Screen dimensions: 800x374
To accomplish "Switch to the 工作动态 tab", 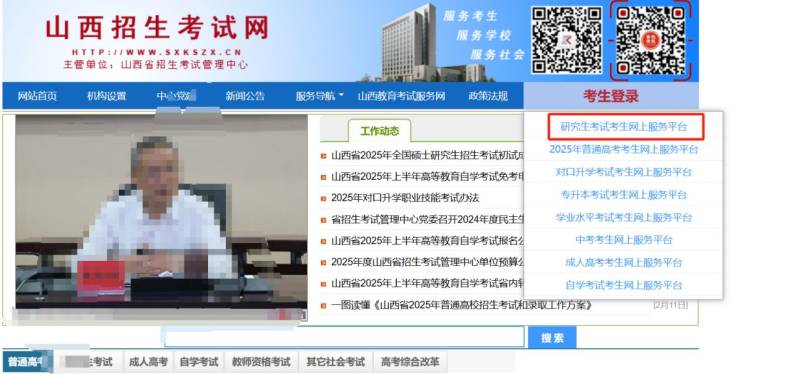I will 380,131.
